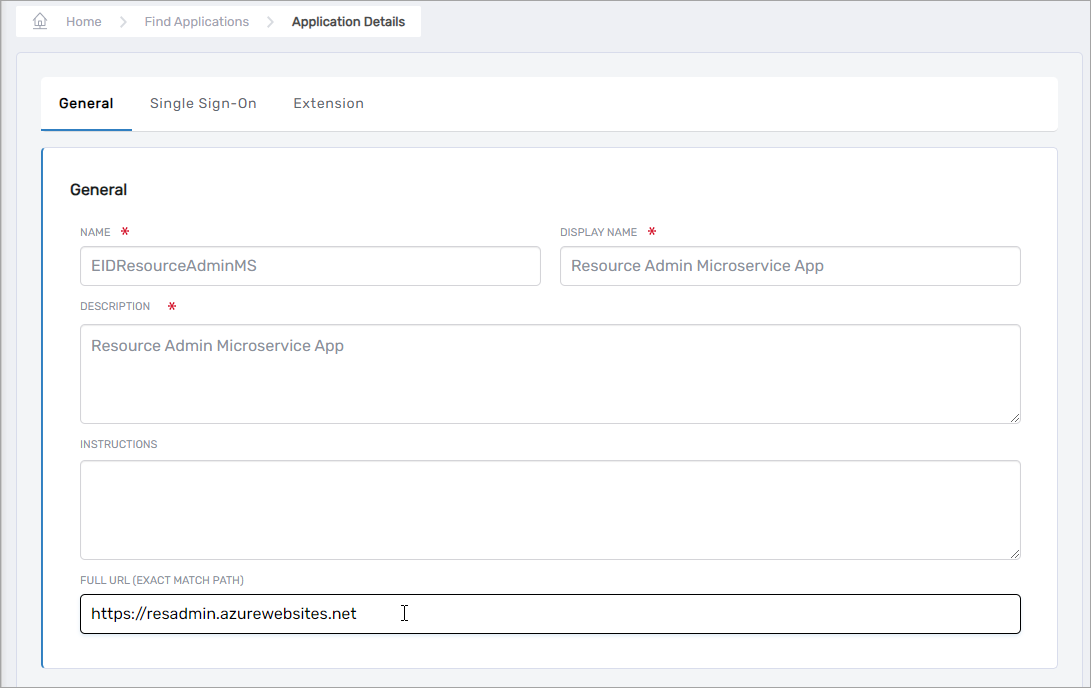Click the red asterisk beside DESCRIPTION
1091x688 pixels.
172,307
